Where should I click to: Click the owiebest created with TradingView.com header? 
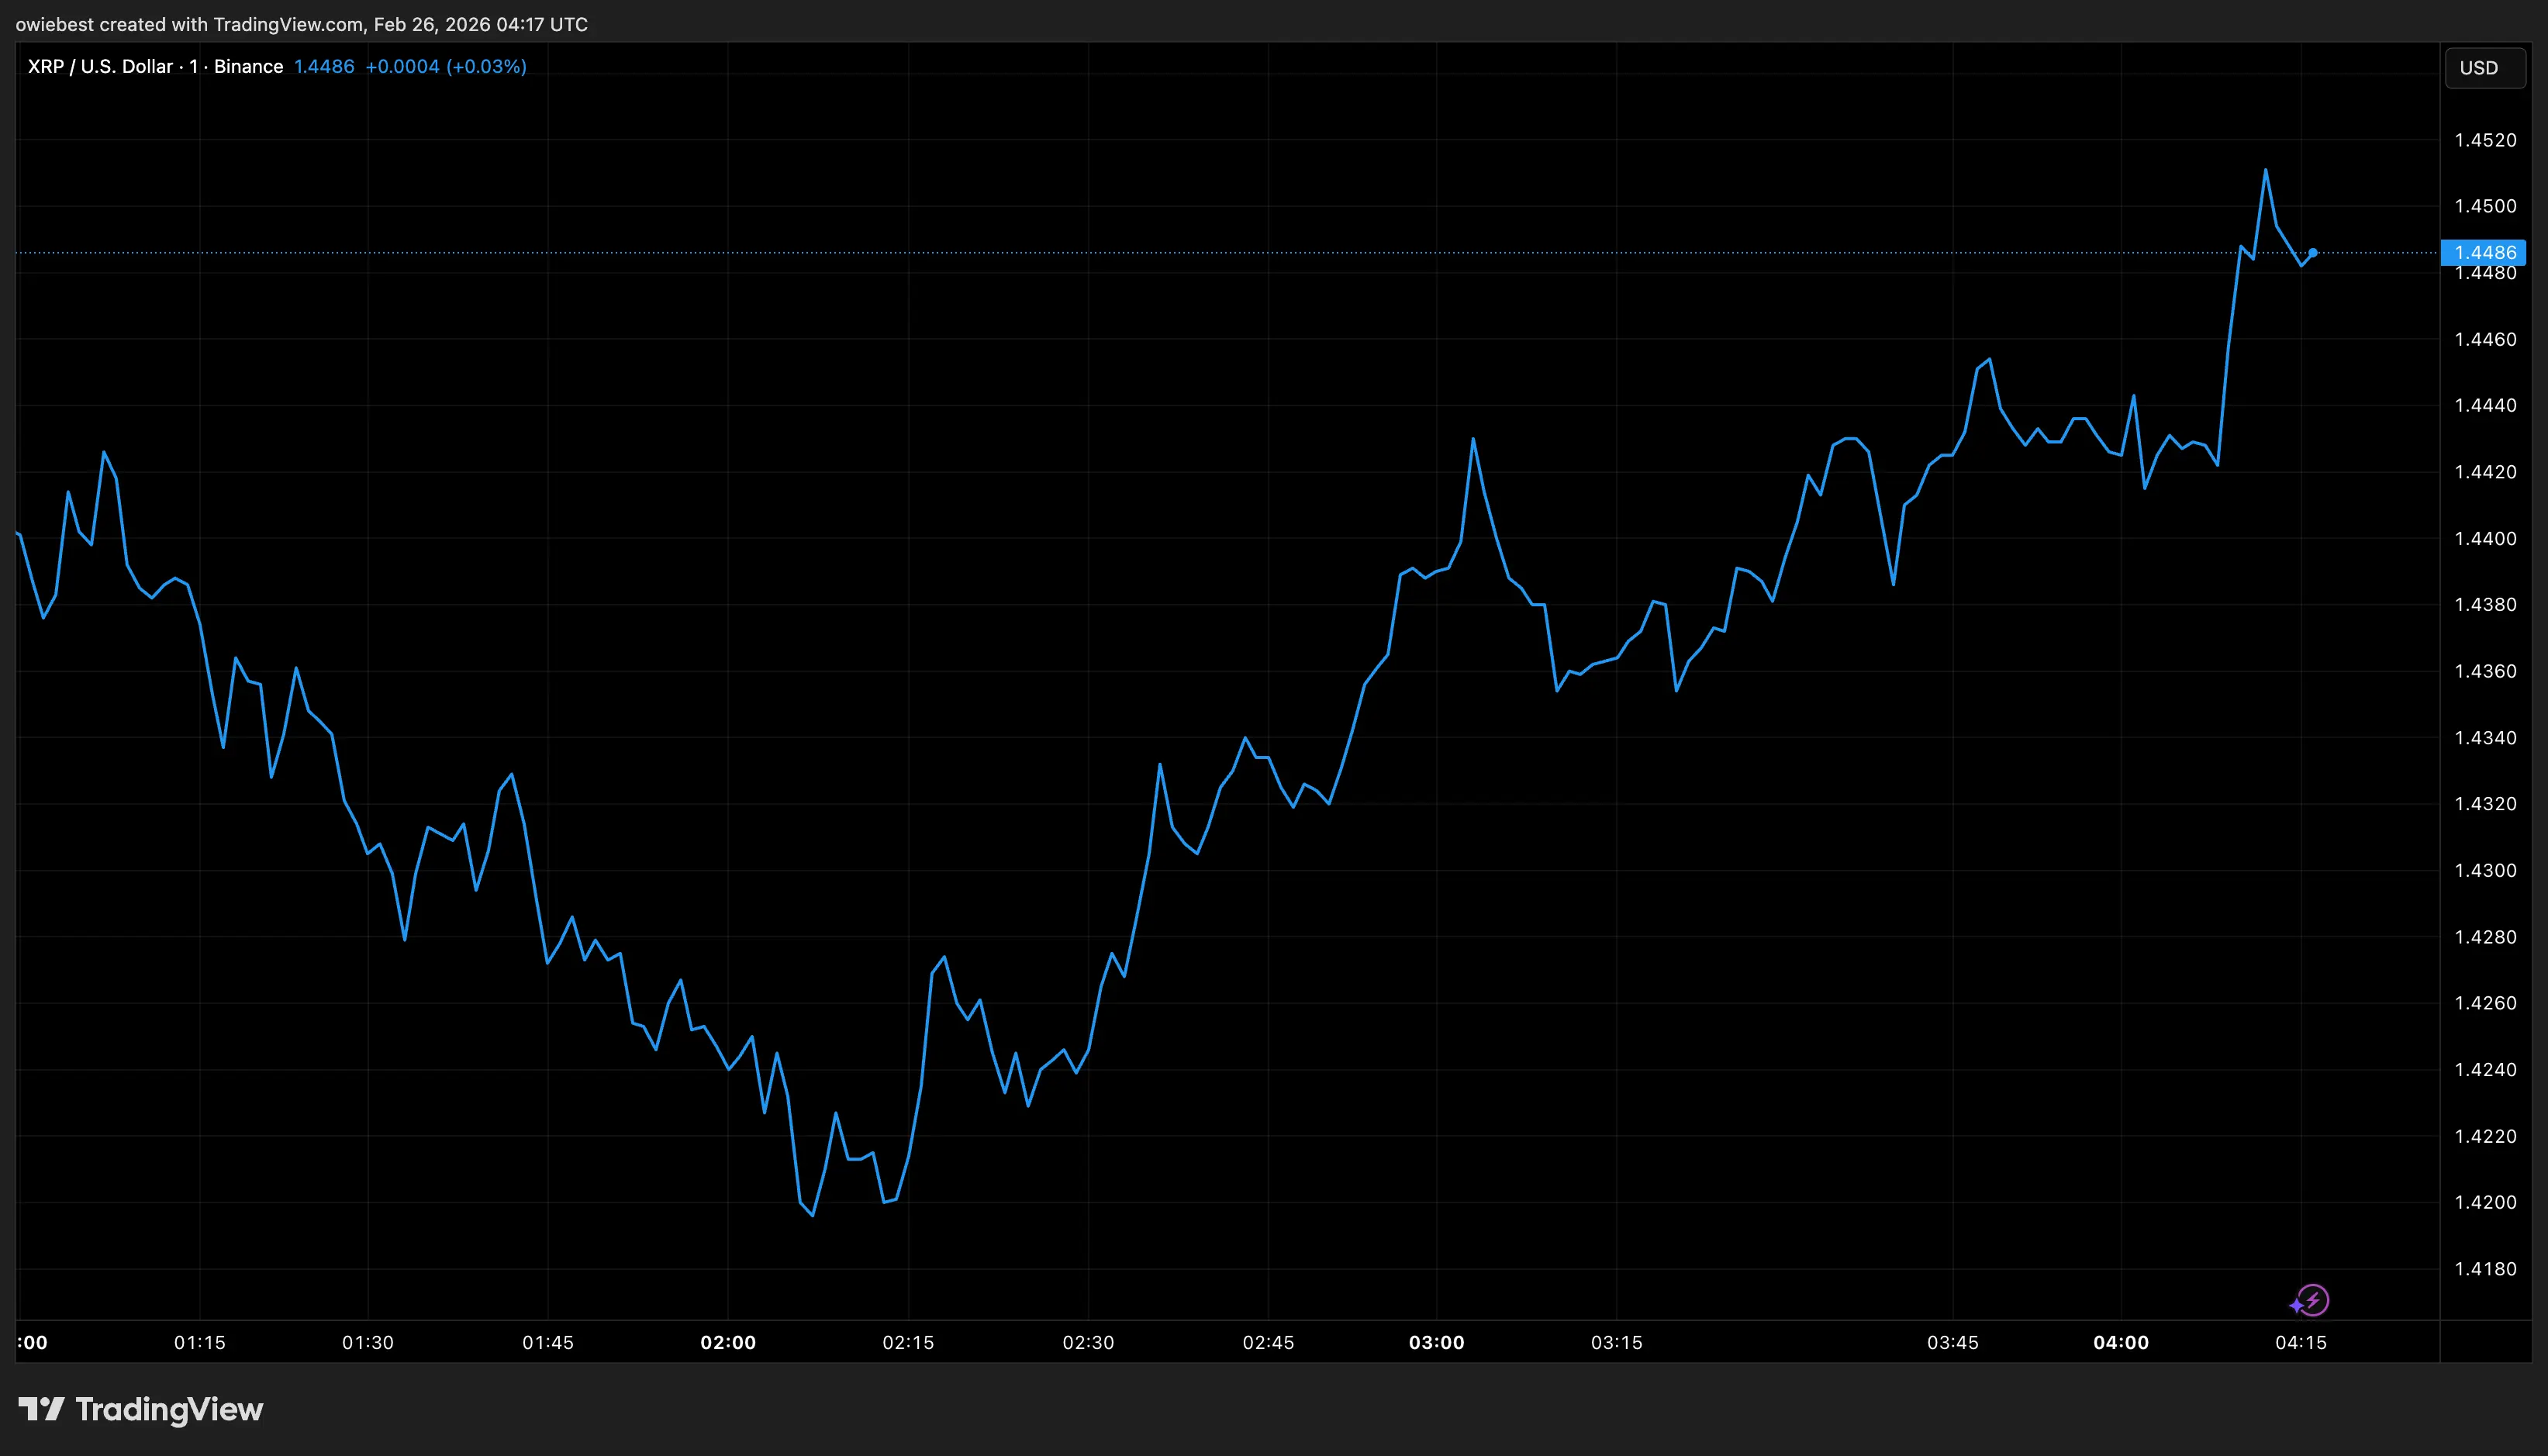tap(301, 24)
